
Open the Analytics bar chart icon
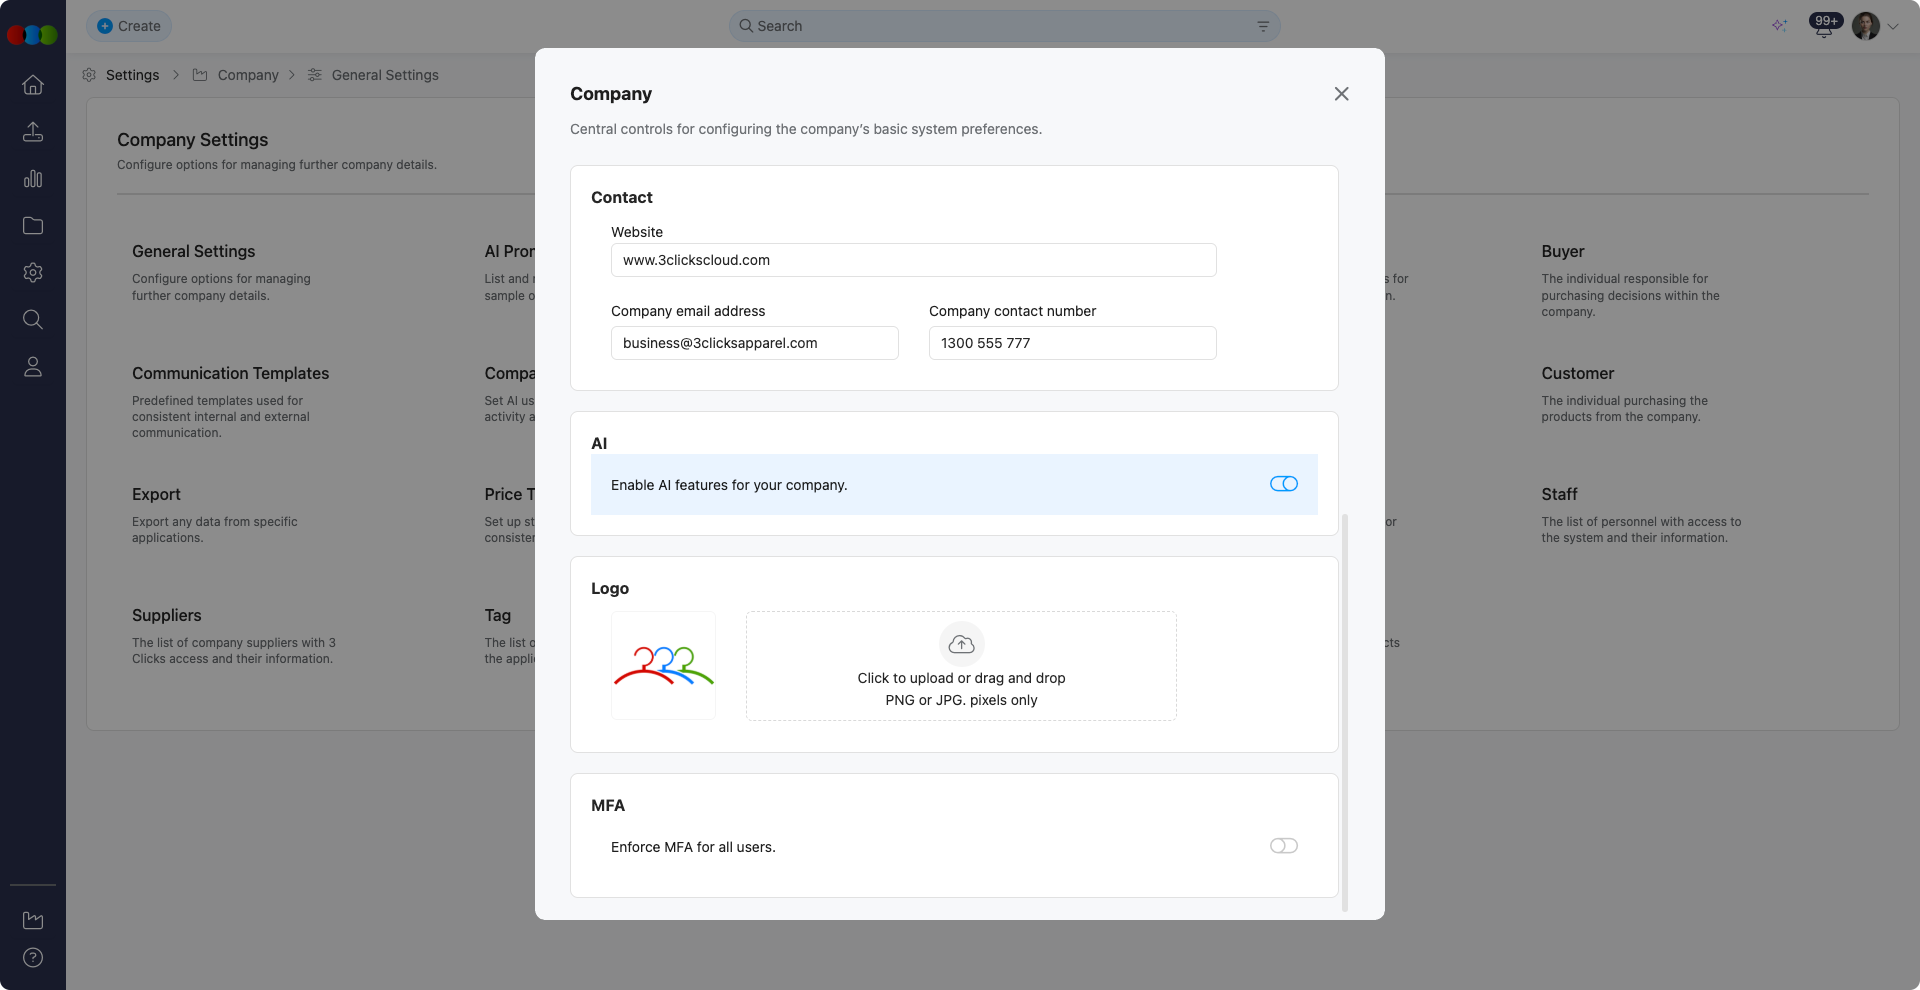tap(32, 179)
